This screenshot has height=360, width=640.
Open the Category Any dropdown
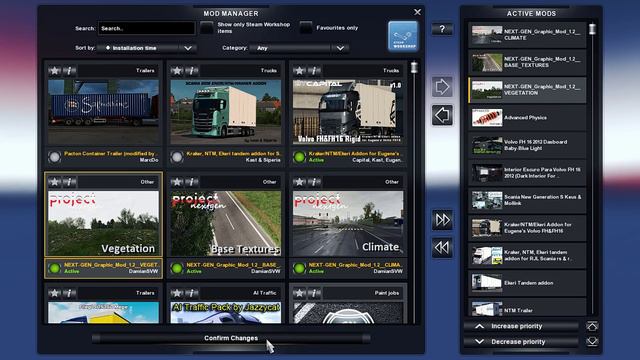(x=299, y=48)
